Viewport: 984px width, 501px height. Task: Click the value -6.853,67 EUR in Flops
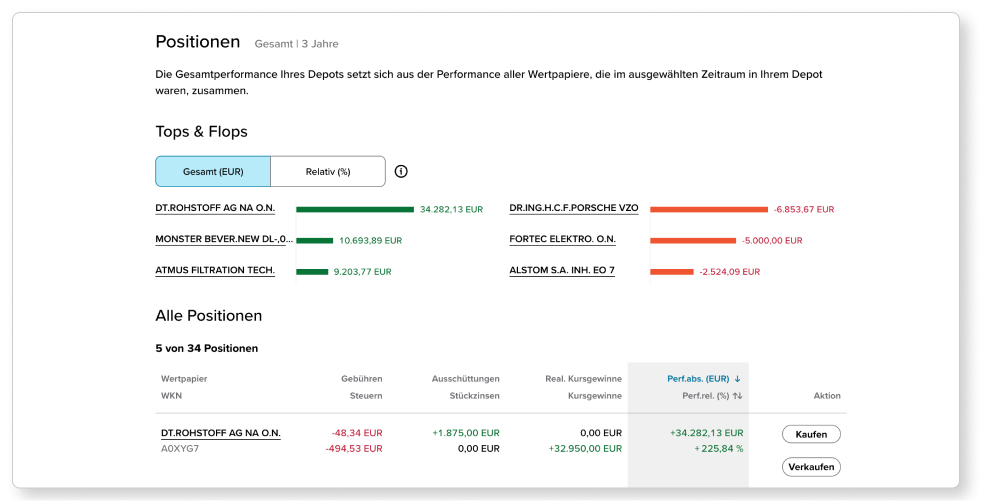(804, 210)
